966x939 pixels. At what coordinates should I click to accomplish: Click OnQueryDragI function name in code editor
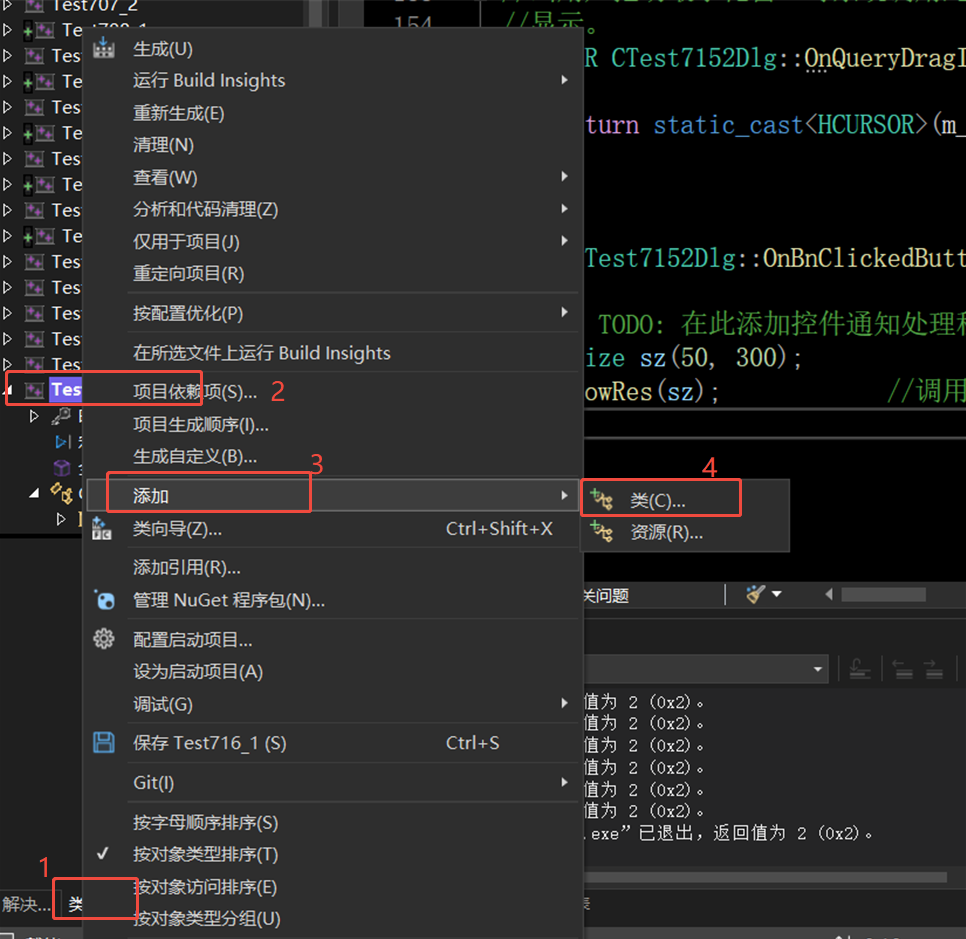click(885, 59)
